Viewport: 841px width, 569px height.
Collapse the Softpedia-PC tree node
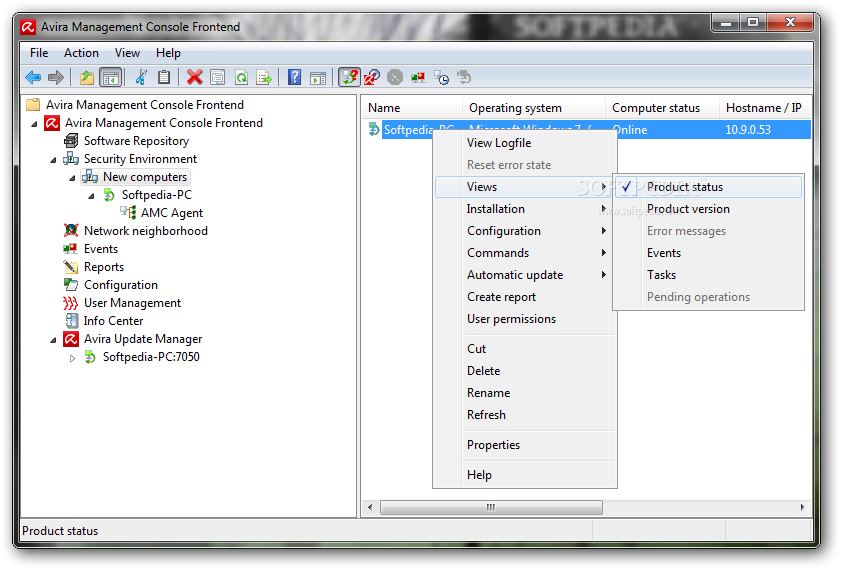[x=91, y=196]
